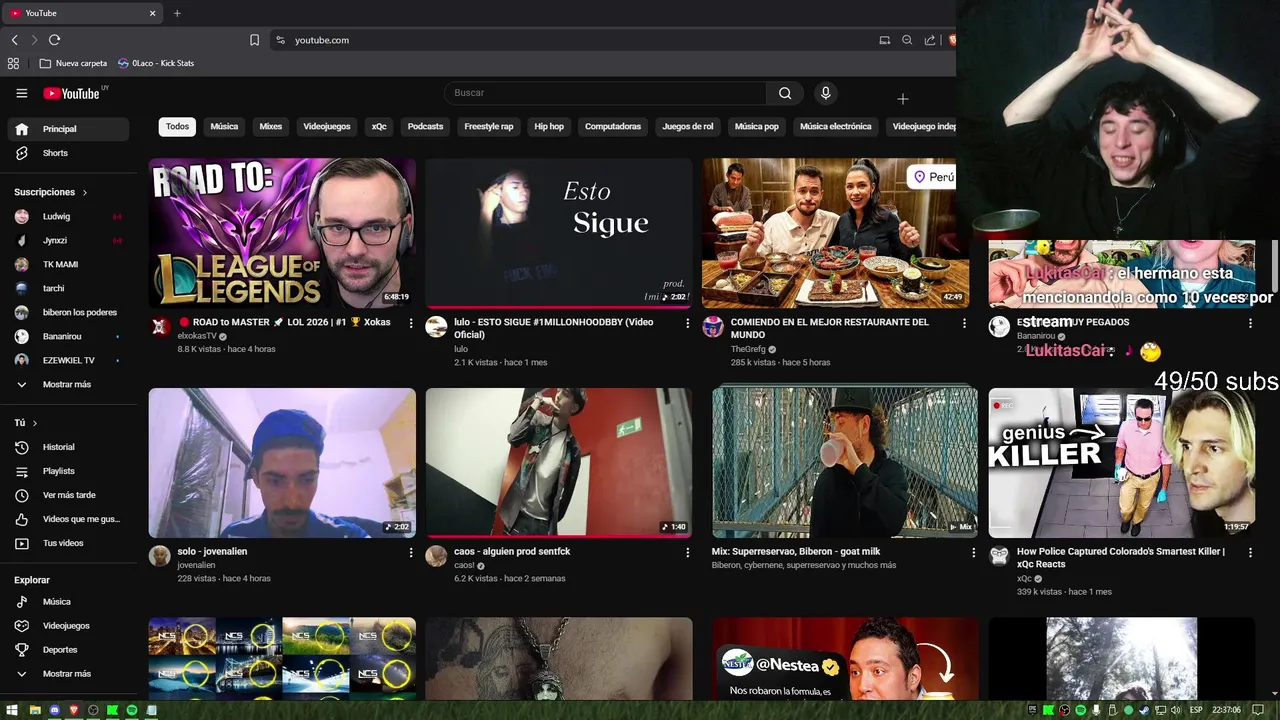Image resolution: width=1280 pixels, height=720 pixels.
Task: Open more options for caos - alguien video
Action: (x=688, y=552)
